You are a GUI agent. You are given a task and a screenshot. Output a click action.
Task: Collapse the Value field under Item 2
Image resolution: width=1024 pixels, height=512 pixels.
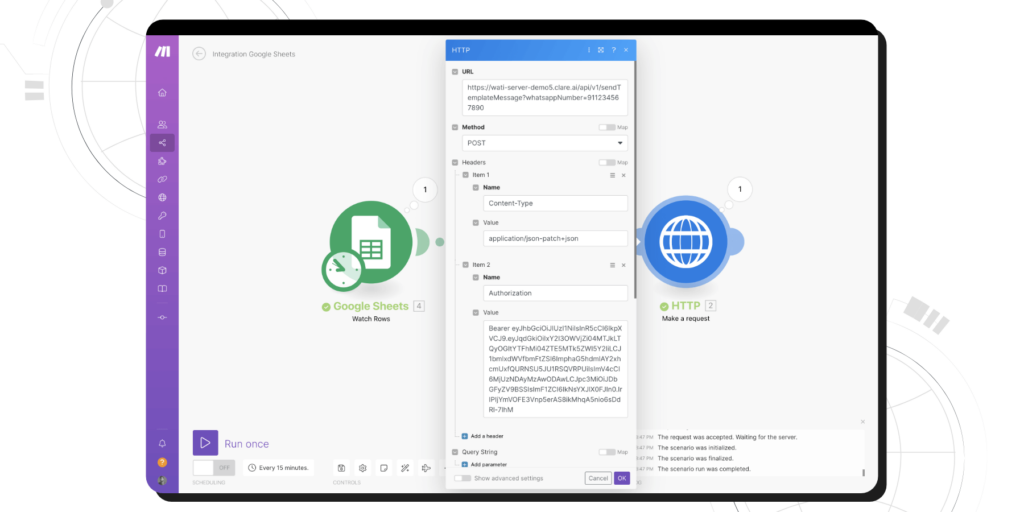click(x=475, y=313)
